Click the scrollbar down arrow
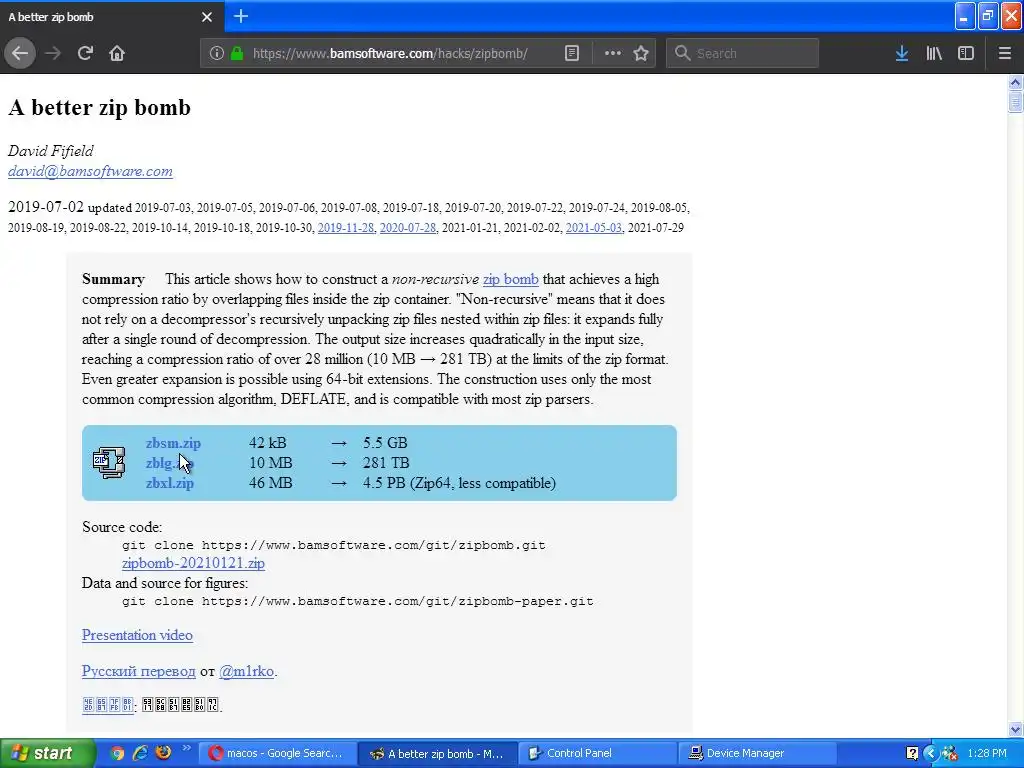The image size is (1024, 768). pyautogui.click(x=1015, y=729)
